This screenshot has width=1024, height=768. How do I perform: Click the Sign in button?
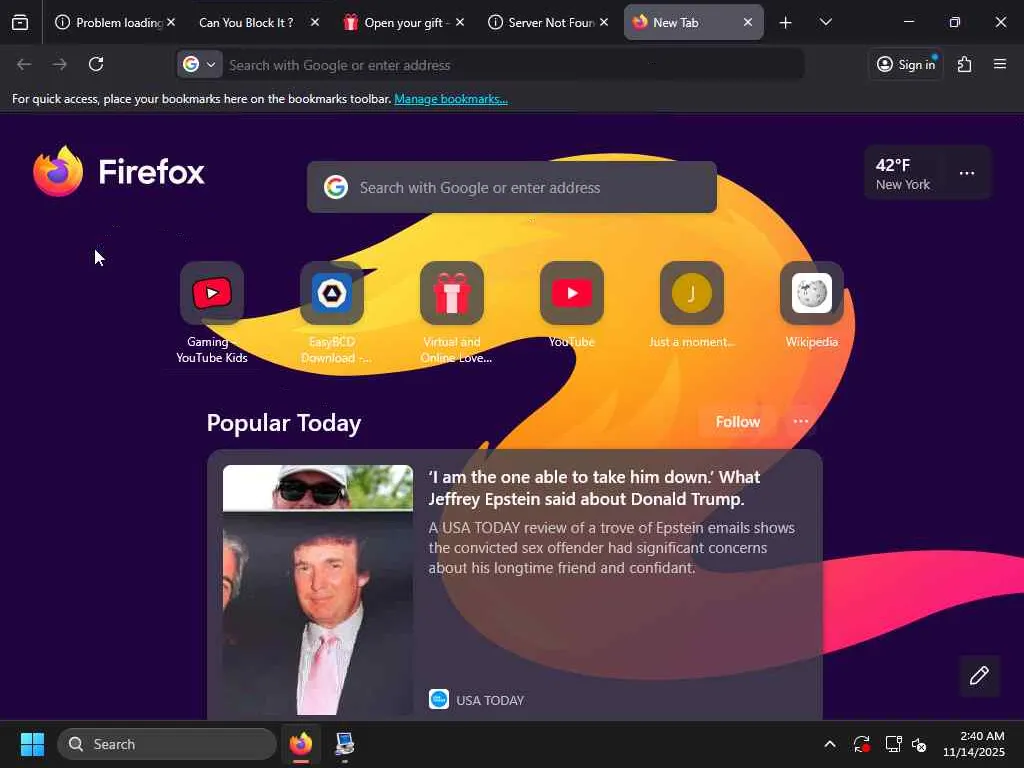(906, 65)
